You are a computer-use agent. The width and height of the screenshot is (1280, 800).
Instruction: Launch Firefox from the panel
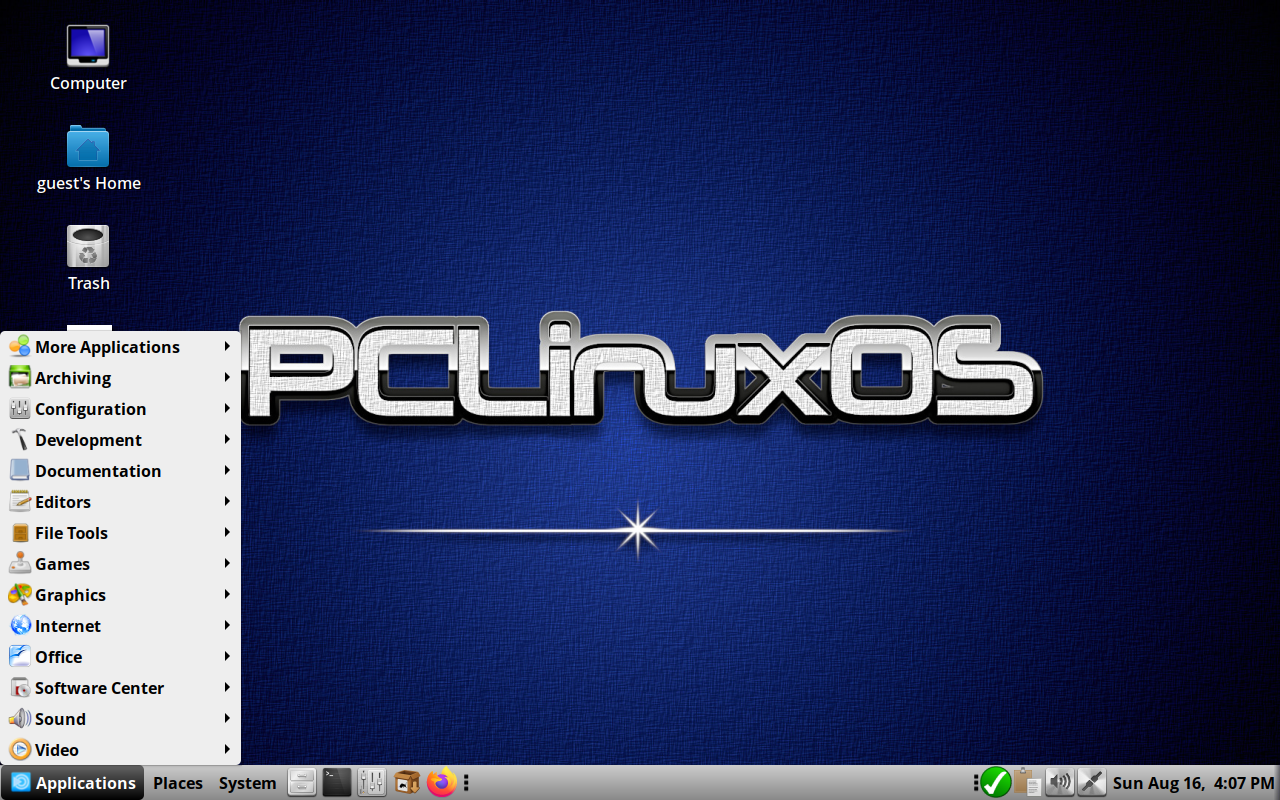coord(441,782)
